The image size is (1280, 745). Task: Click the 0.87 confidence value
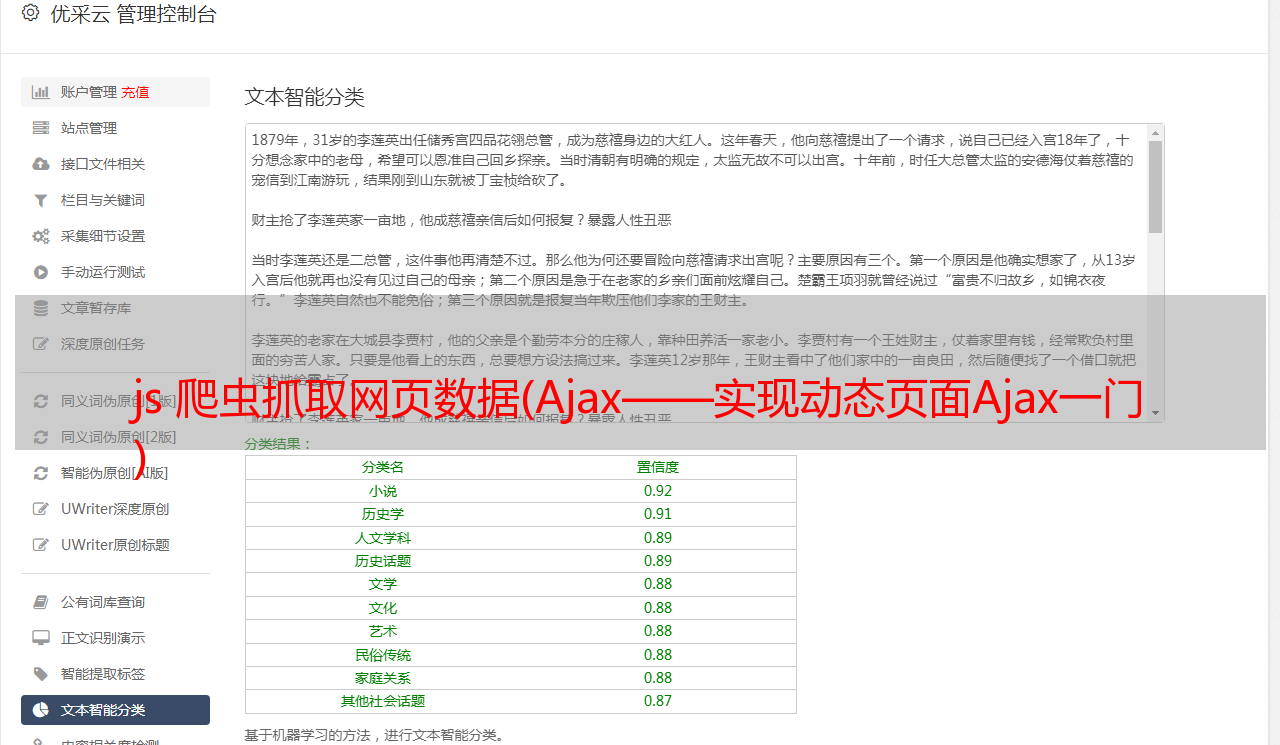(658, 701)
